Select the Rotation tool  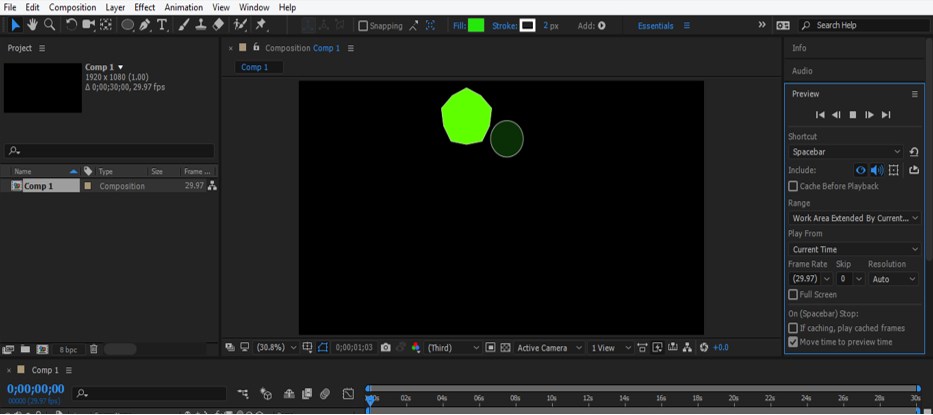[71, 25]
